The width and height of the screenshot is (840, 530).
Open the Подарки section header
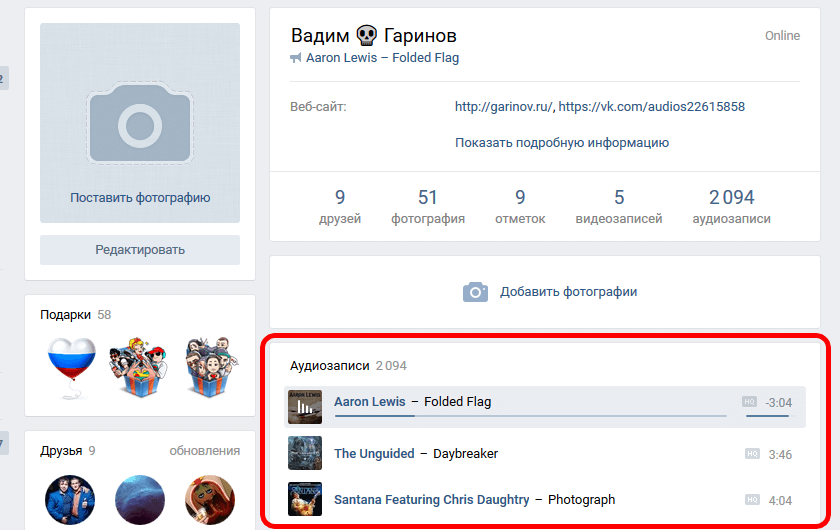click(x=65, y=315)
